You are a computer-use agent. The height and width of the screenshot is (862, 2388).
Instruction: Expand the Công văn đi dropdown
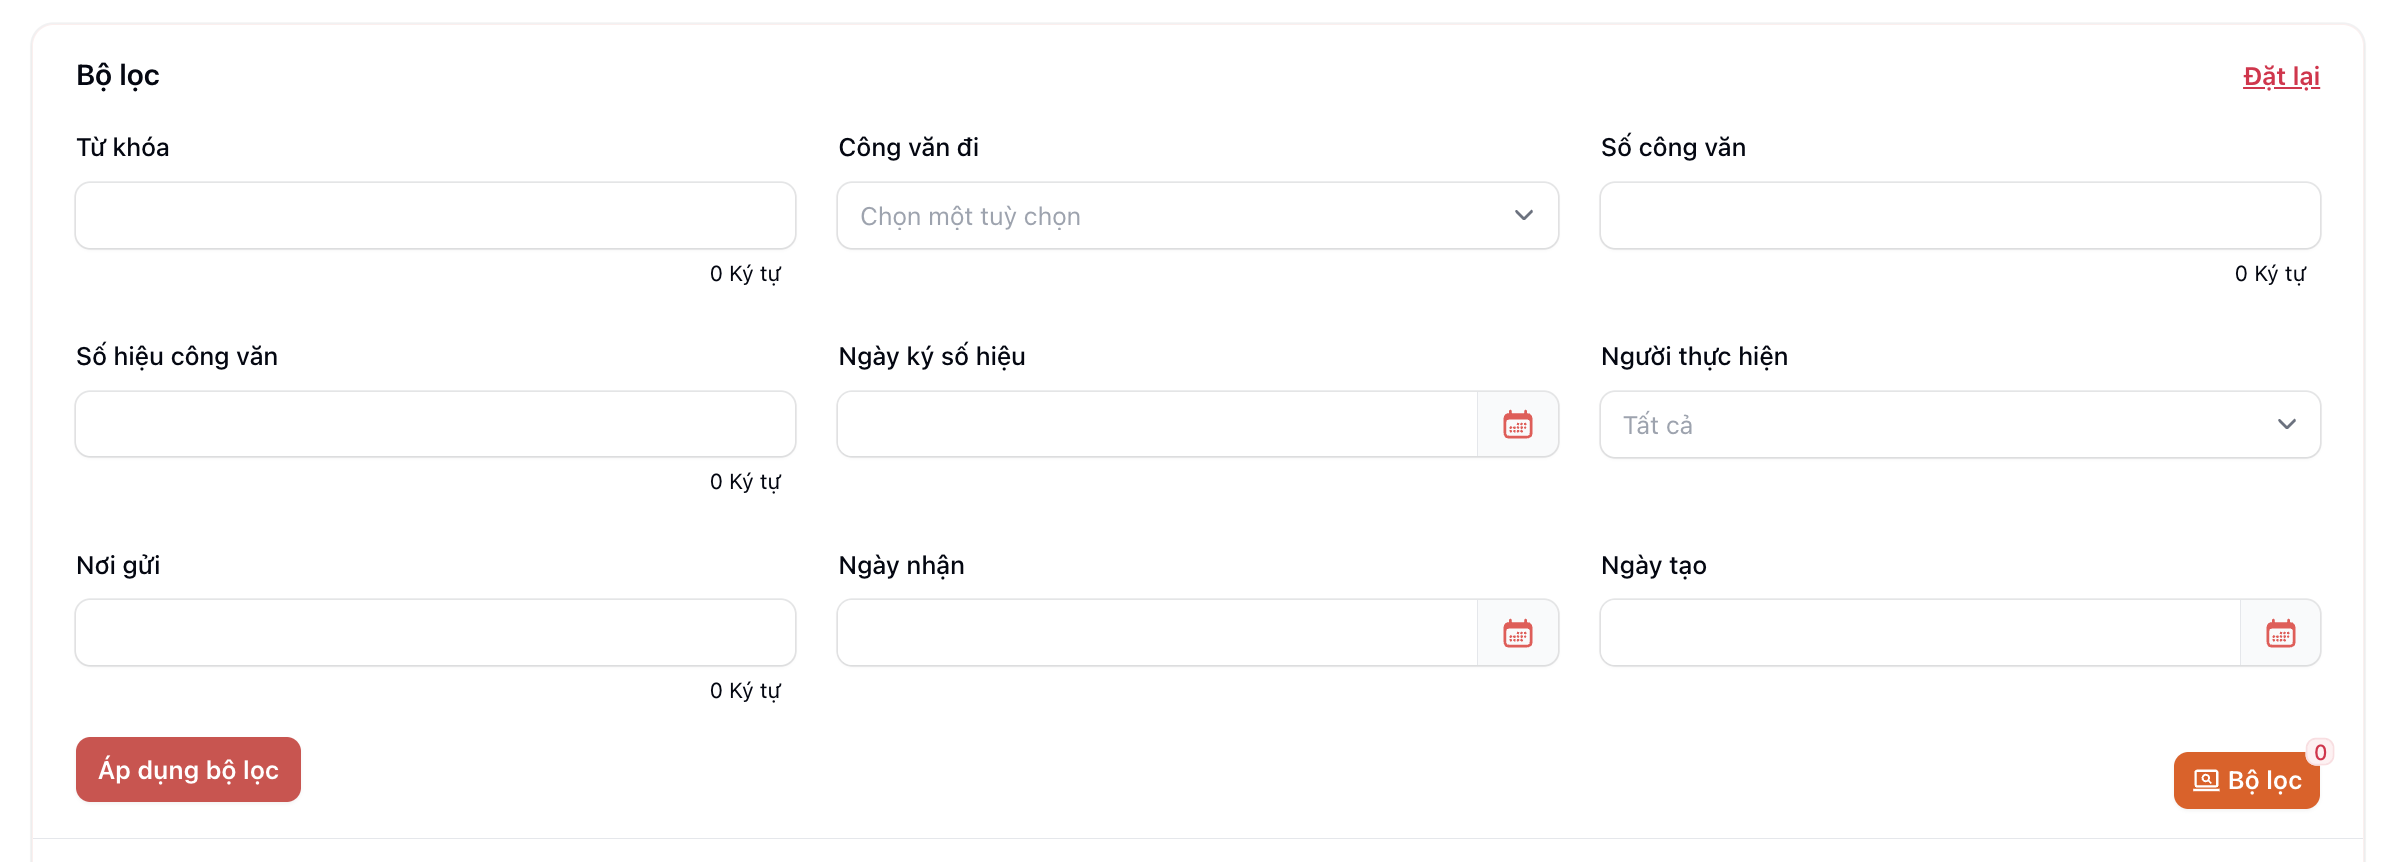[1196, 216]
